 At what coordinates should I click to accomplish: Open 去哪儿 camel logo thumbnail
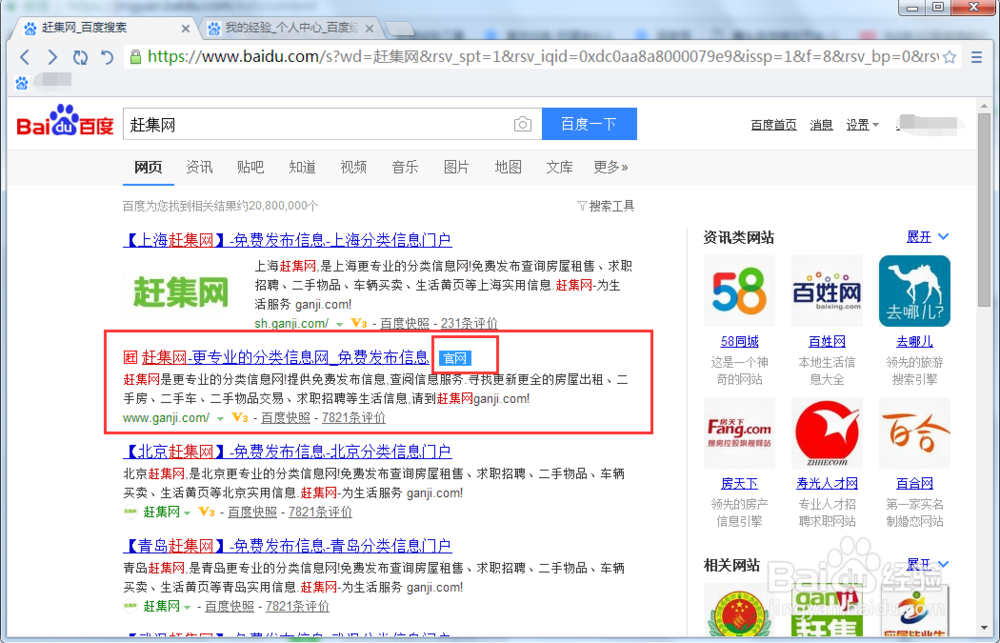pos(914,291)
